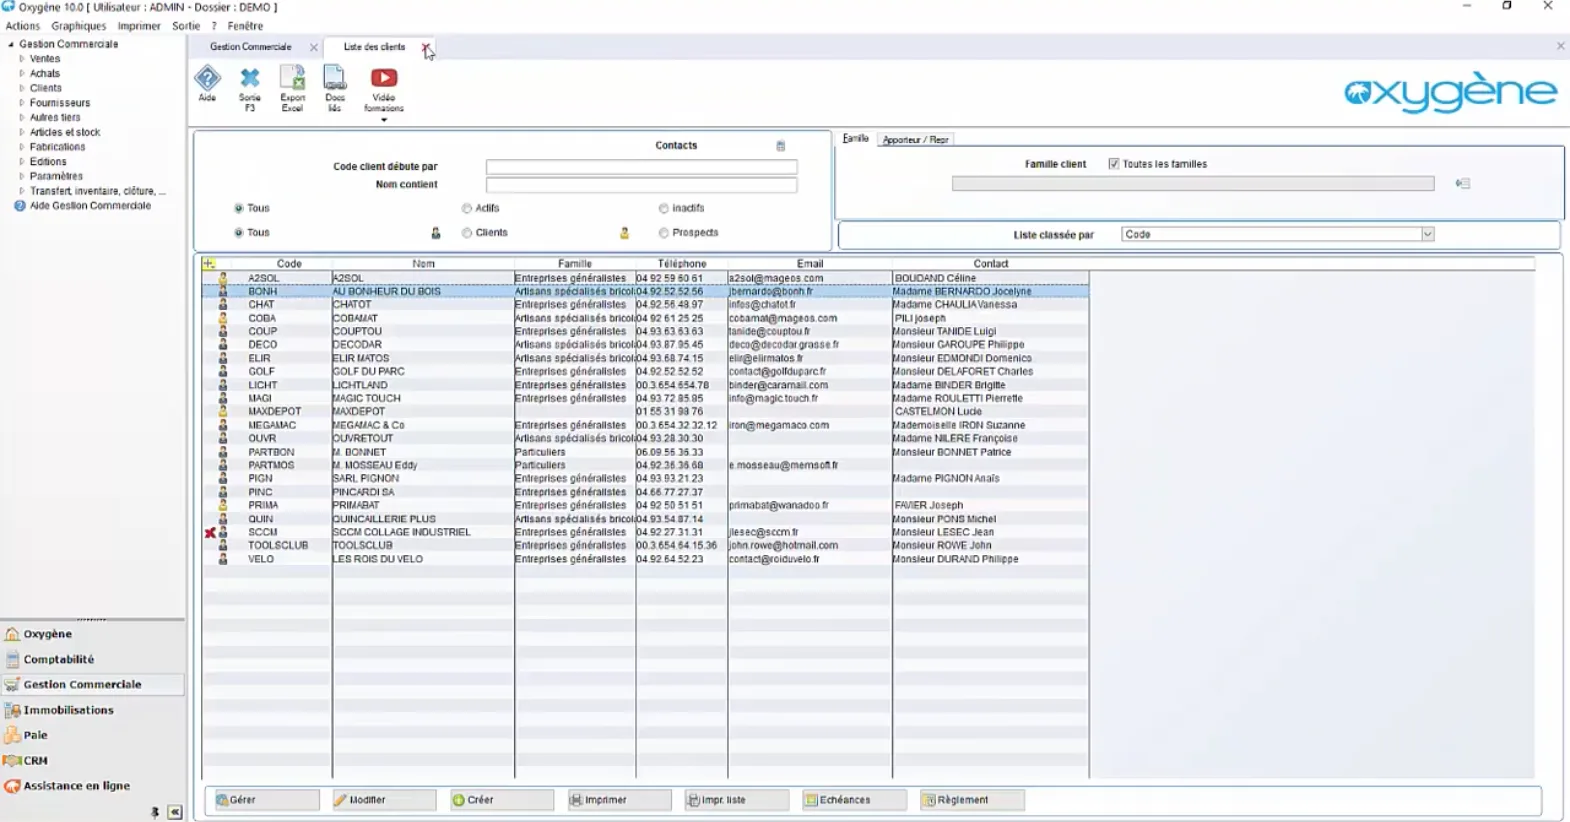Screen dimensions: 1570x822
Task: Switch to the Famille tab
Action: 855,139
